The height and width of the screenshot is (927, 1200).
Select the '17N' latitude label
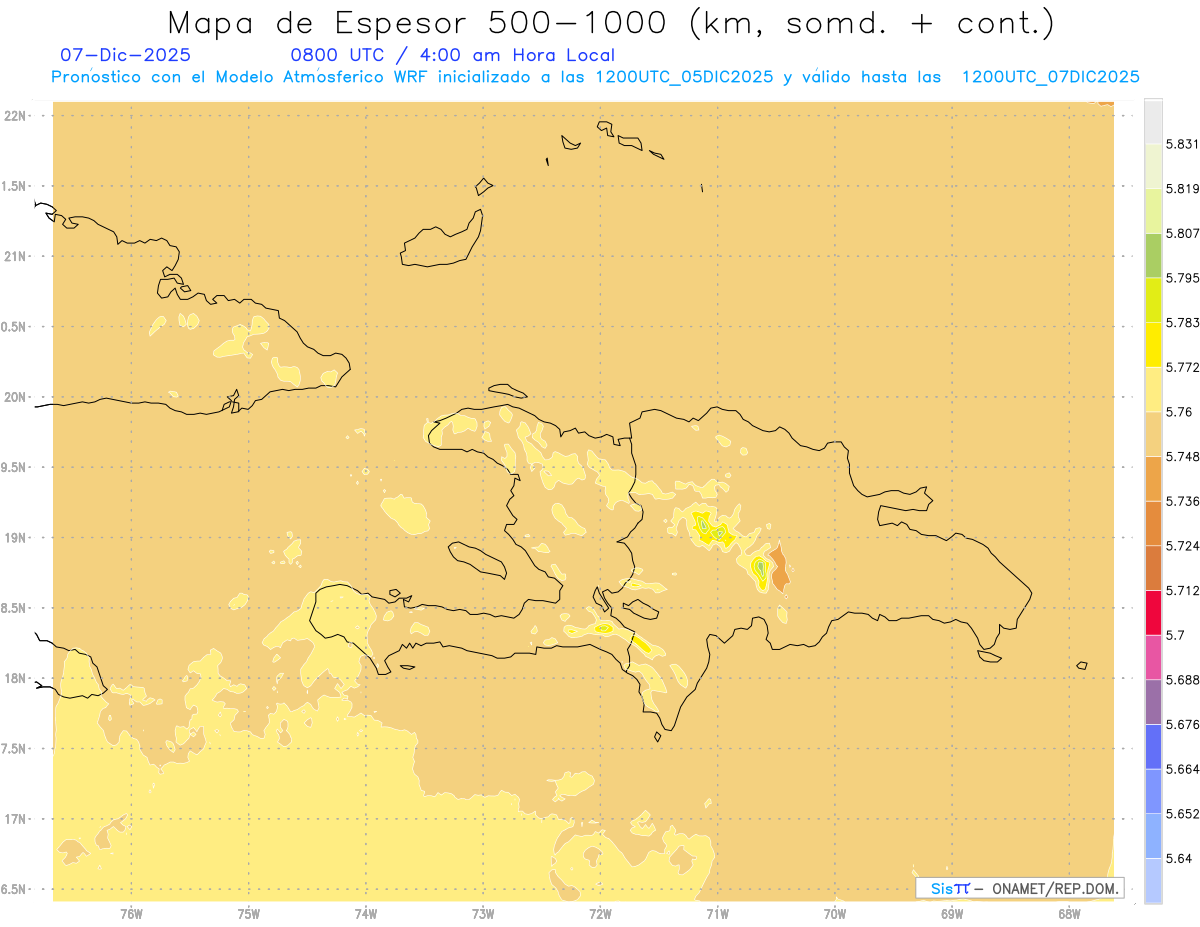(17, 819)
